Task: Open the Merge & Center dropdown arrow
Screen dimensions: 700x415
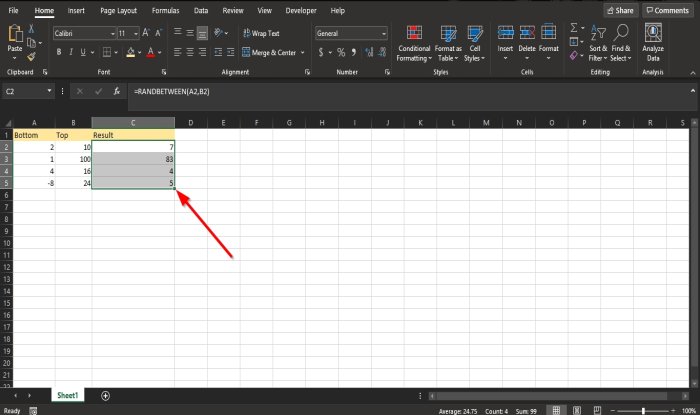Action: pos(303,53)
